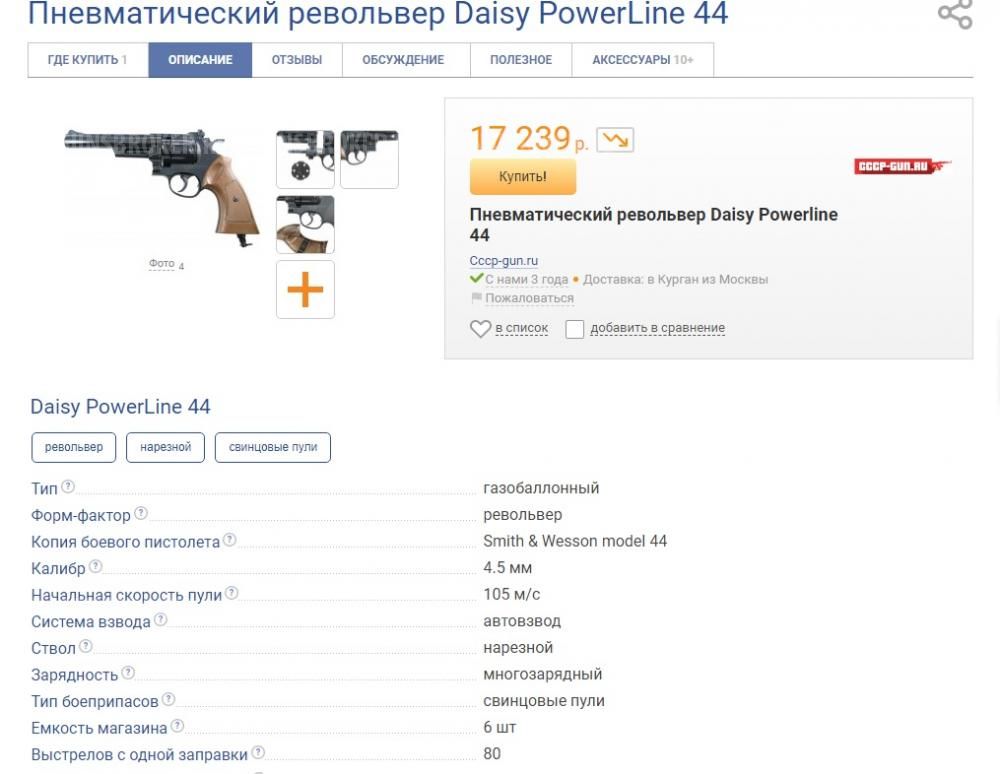1000x774 pixels.
Task: Open the price history graph icon
Action: point(617,142)
